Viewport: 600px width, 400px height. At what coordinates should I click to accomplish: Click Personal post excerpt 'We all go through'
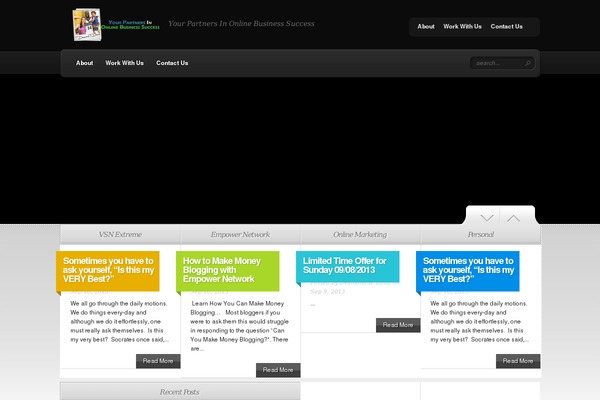point(479,322)
